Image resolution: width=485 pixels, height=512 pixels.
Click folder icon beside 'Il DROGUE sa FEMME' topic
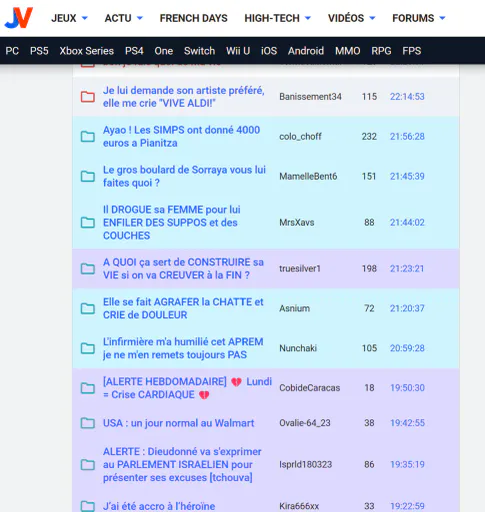click(x=88, y=222)
